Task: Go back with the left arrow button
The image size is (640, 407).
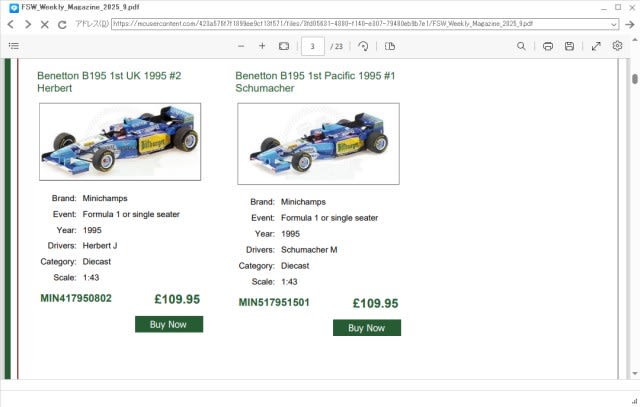Action: coord(11,24)
